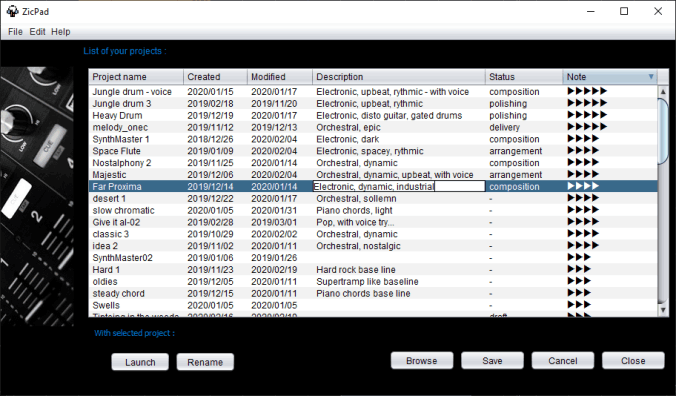Click rating arrows for SynthMaster02 row
This screenshot has width=676, height=396.
[x=579, y=257]
